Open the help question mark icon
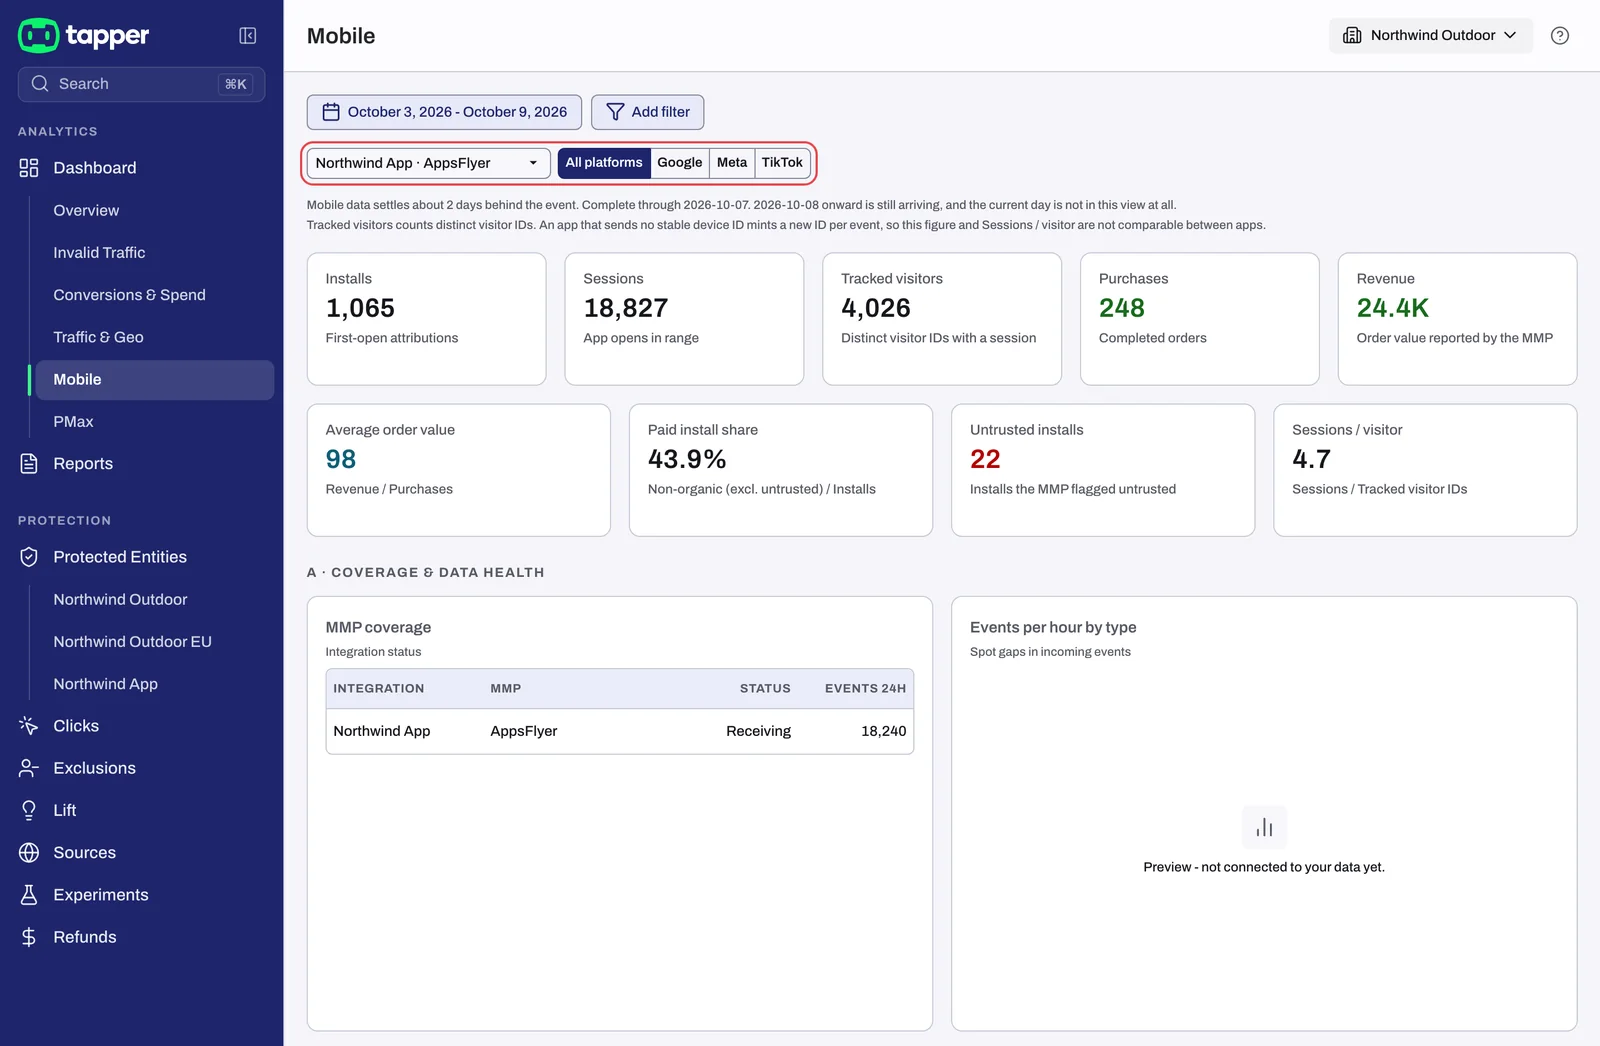The image size is (1600, 1046). (1560, 36)
